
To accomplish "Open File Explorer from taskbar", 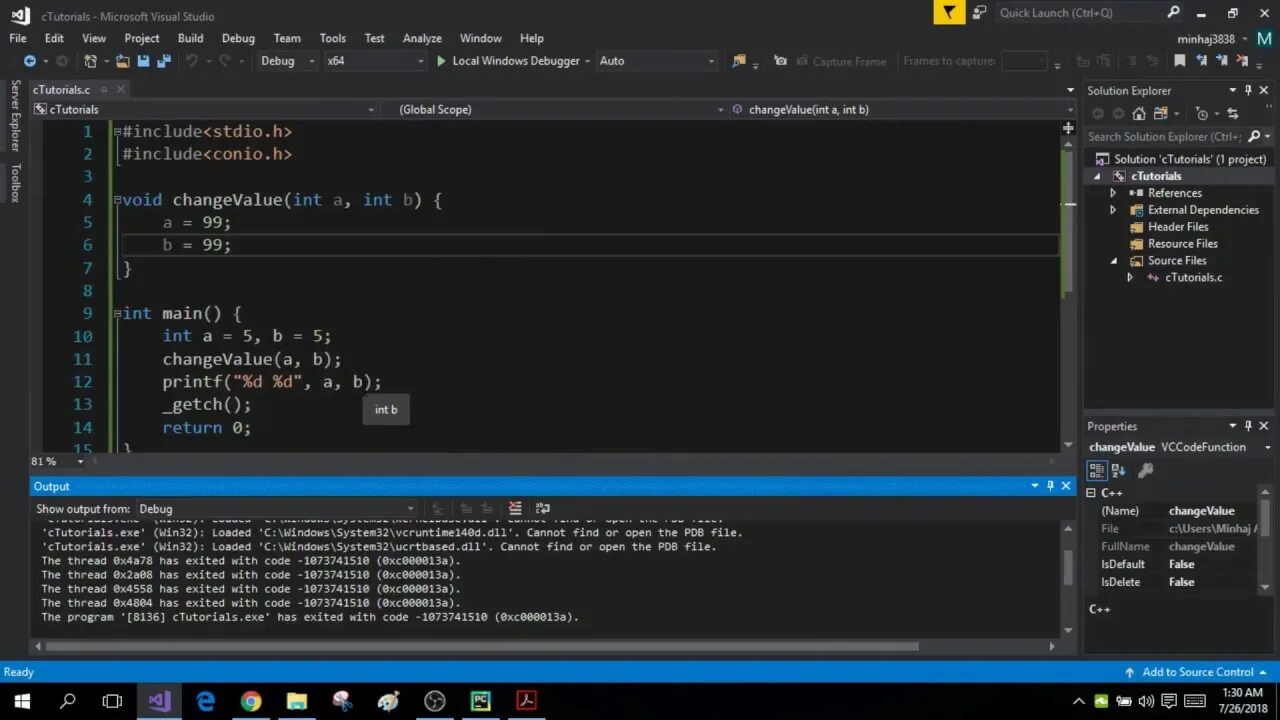I will click(x=297, y=701).
